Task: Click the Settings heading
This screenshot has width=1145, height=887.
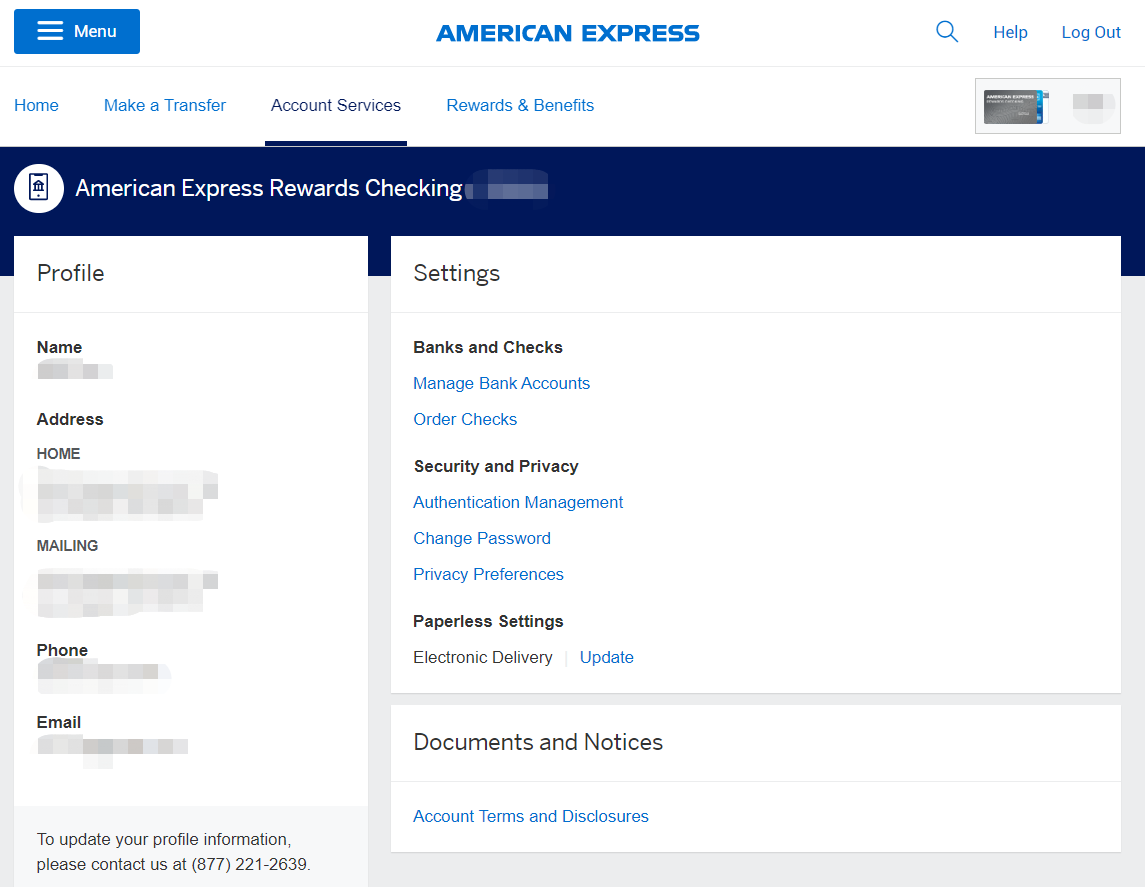Action: pyautogui.click(x=456, y=273)
